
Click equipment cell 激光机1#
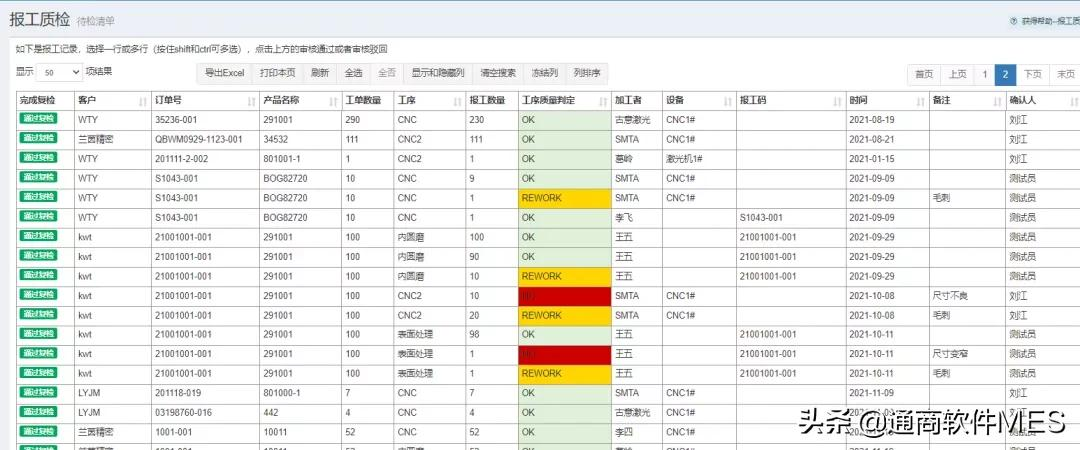[685, 159]
